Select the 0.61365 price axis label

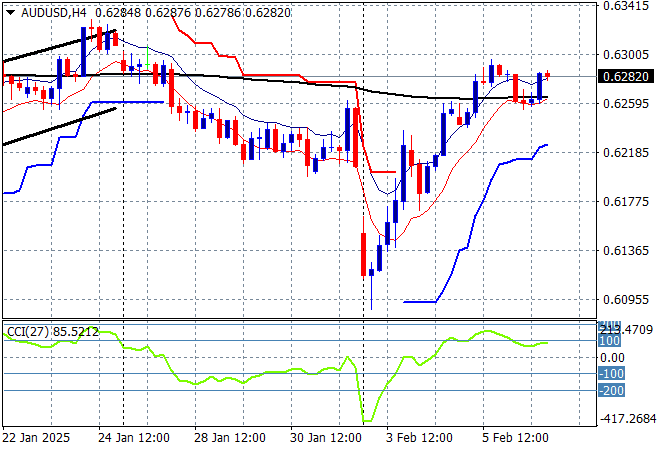pyautogui.click(x=626, y=250)
